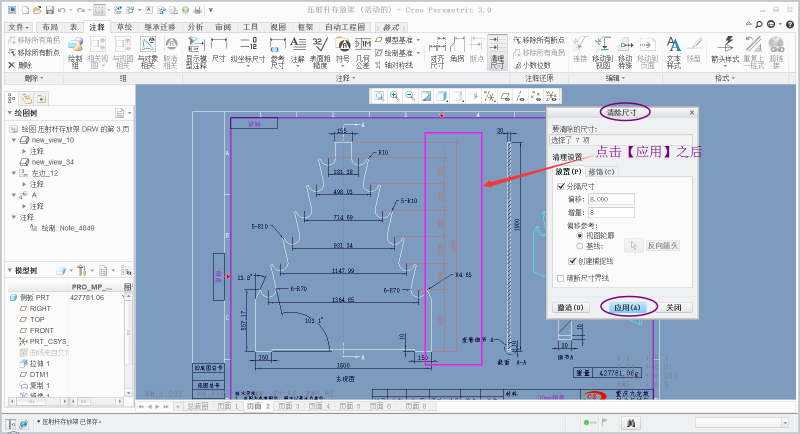800x434 pixels.
Task: Switch to the 修饰(C) dialog tab
Action: pyautogui.click(x=601, y=172)
